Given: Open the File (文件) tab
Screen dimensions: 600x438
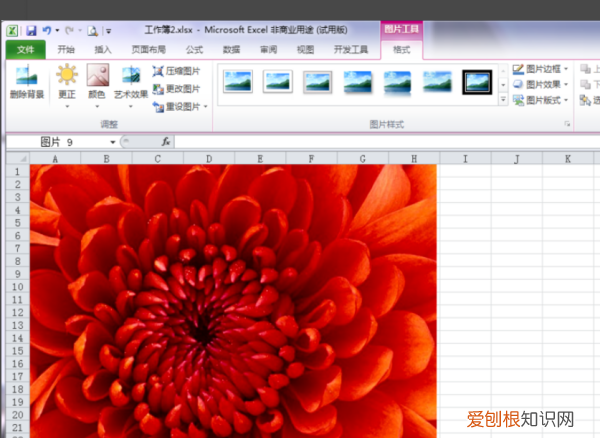Looking at the screenshot, I should (26, 49).
